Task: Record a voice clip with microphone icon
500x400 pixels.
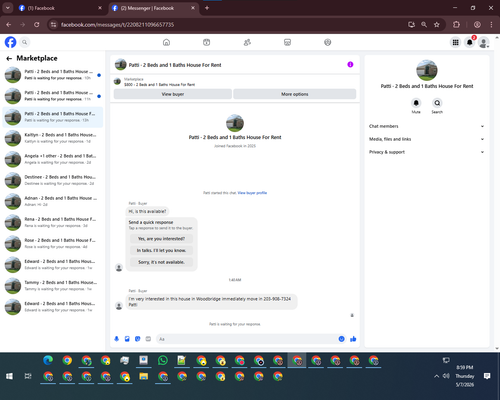Action: click(117, 339)
